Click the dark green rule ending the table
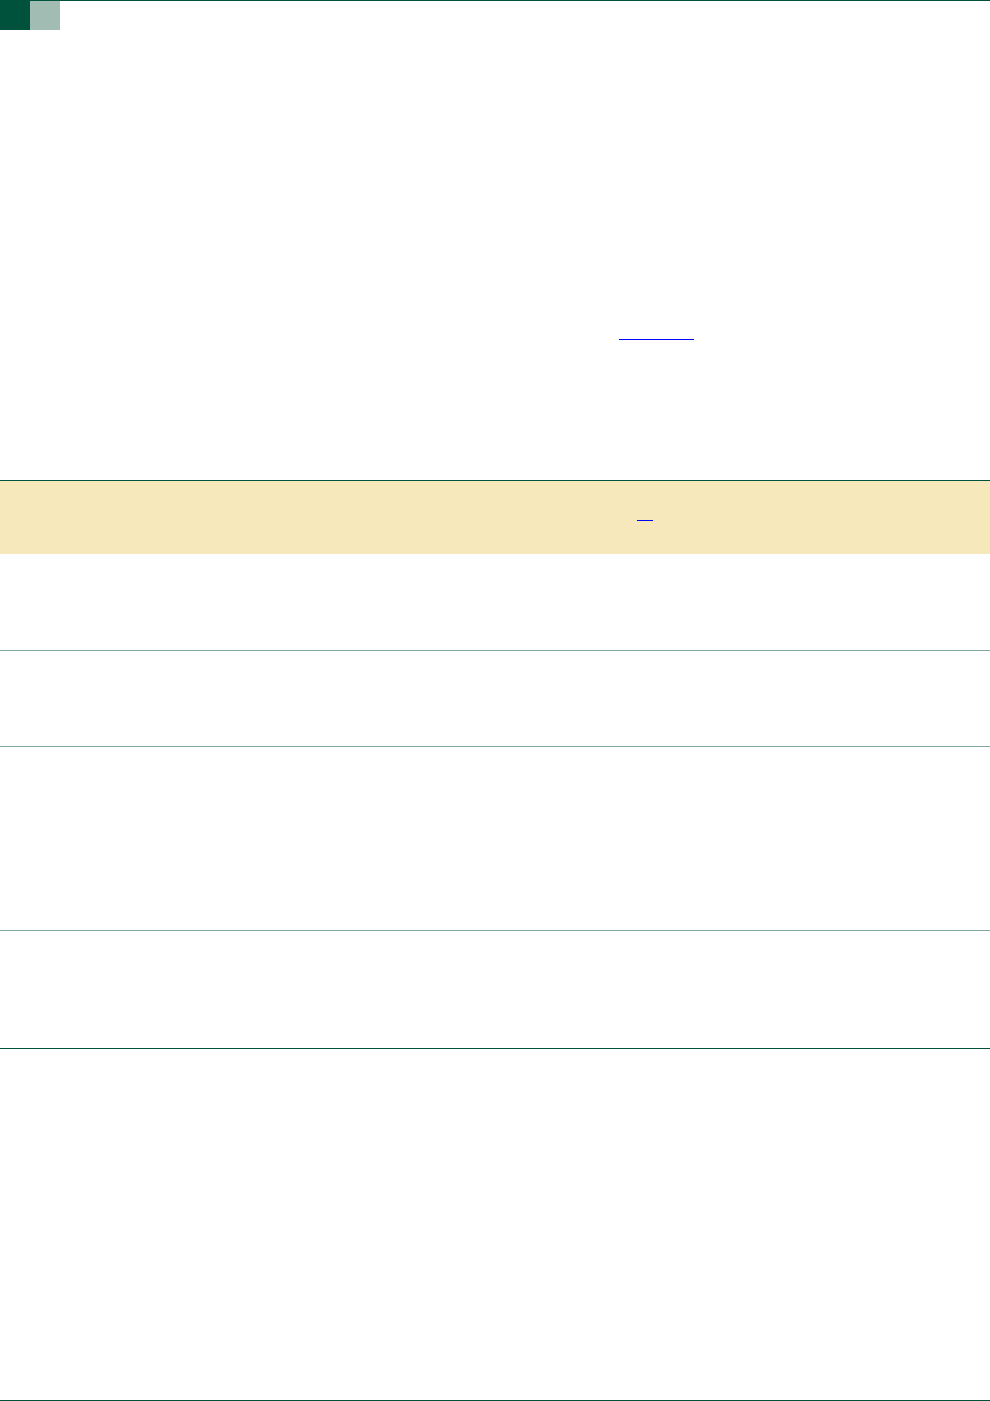This screenshot has height=1401, width=990. click(x=495, y=1048)
